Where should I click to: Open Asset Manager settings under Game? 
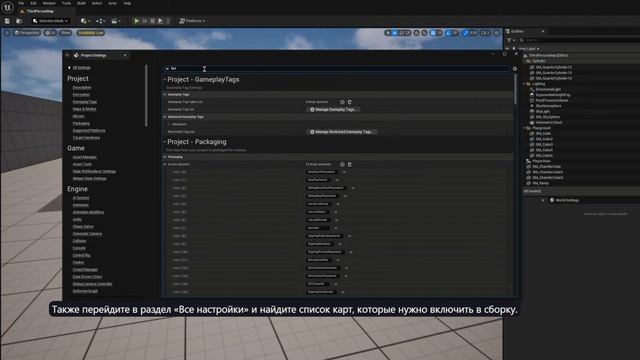[84, 157]
